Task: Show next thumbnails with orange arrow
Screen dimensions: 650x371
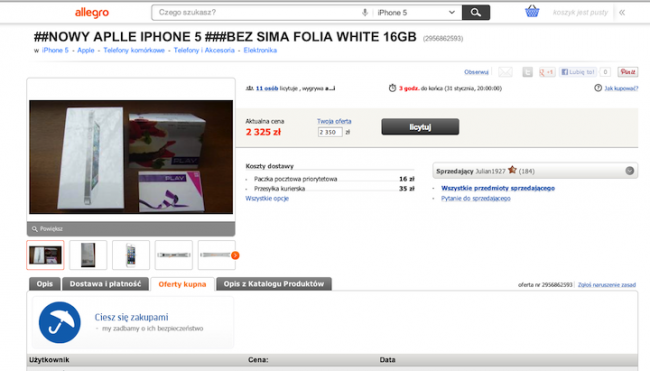Action: pos(235,255)
